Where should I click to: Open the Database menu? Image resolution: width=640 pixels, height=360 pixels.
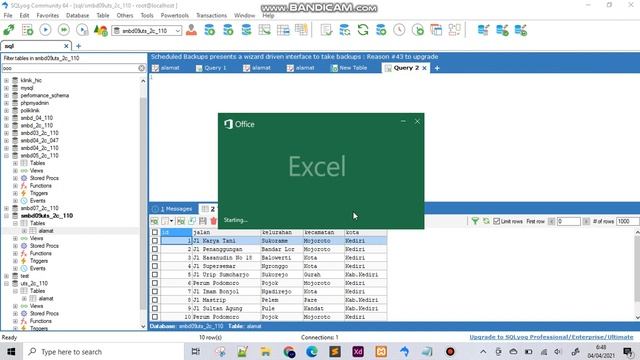78,15
